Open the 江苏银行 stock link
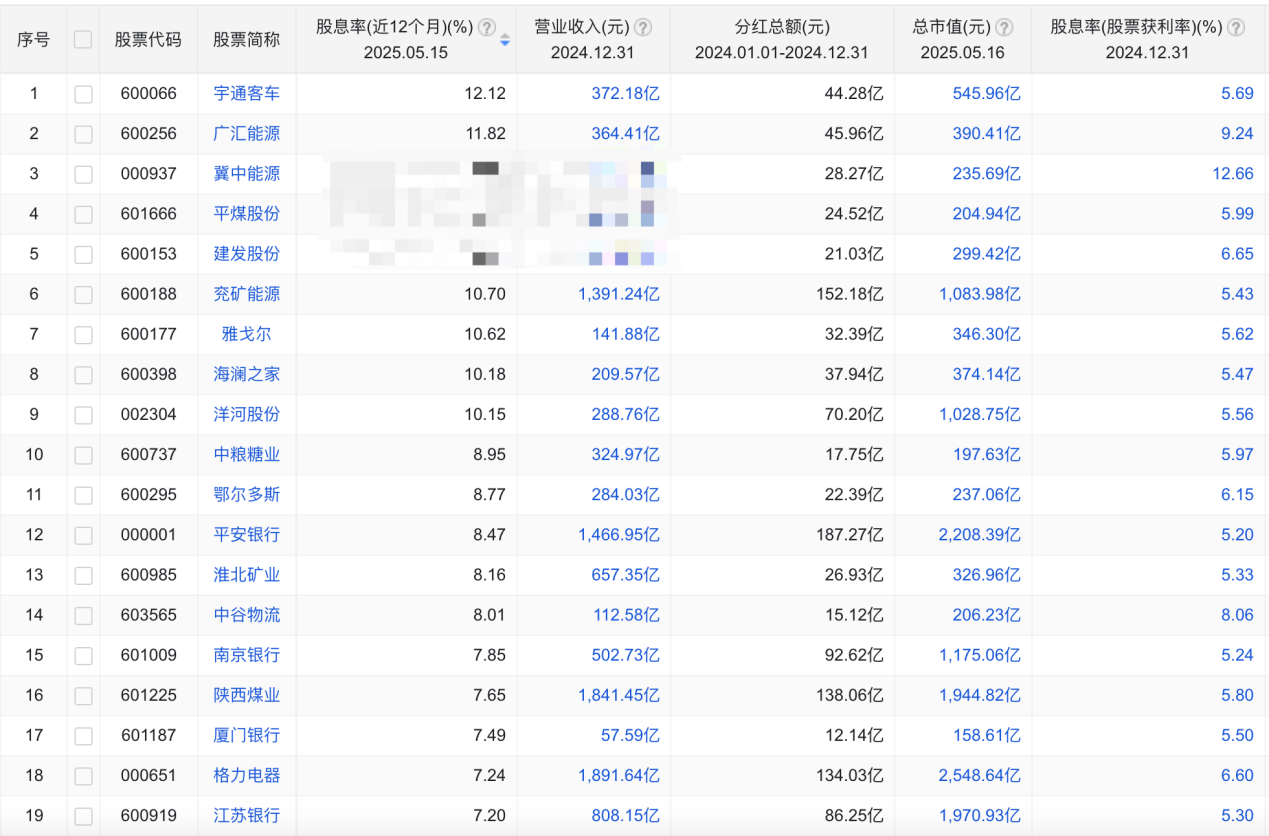This screenshot has height=836, width=1269. tap(247, 815)
